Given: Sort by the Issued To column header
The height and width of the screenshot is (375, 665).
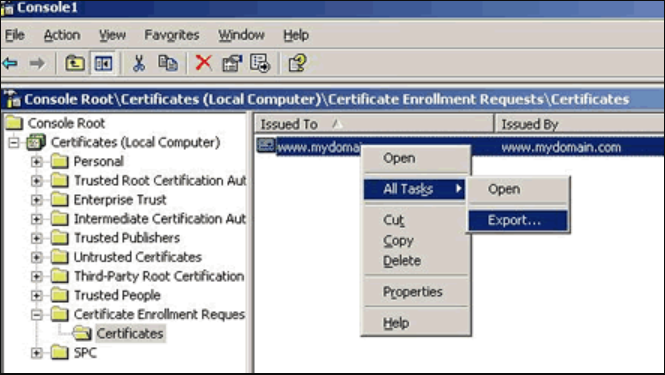Looking at the screenshot, I should coord(374,124).
